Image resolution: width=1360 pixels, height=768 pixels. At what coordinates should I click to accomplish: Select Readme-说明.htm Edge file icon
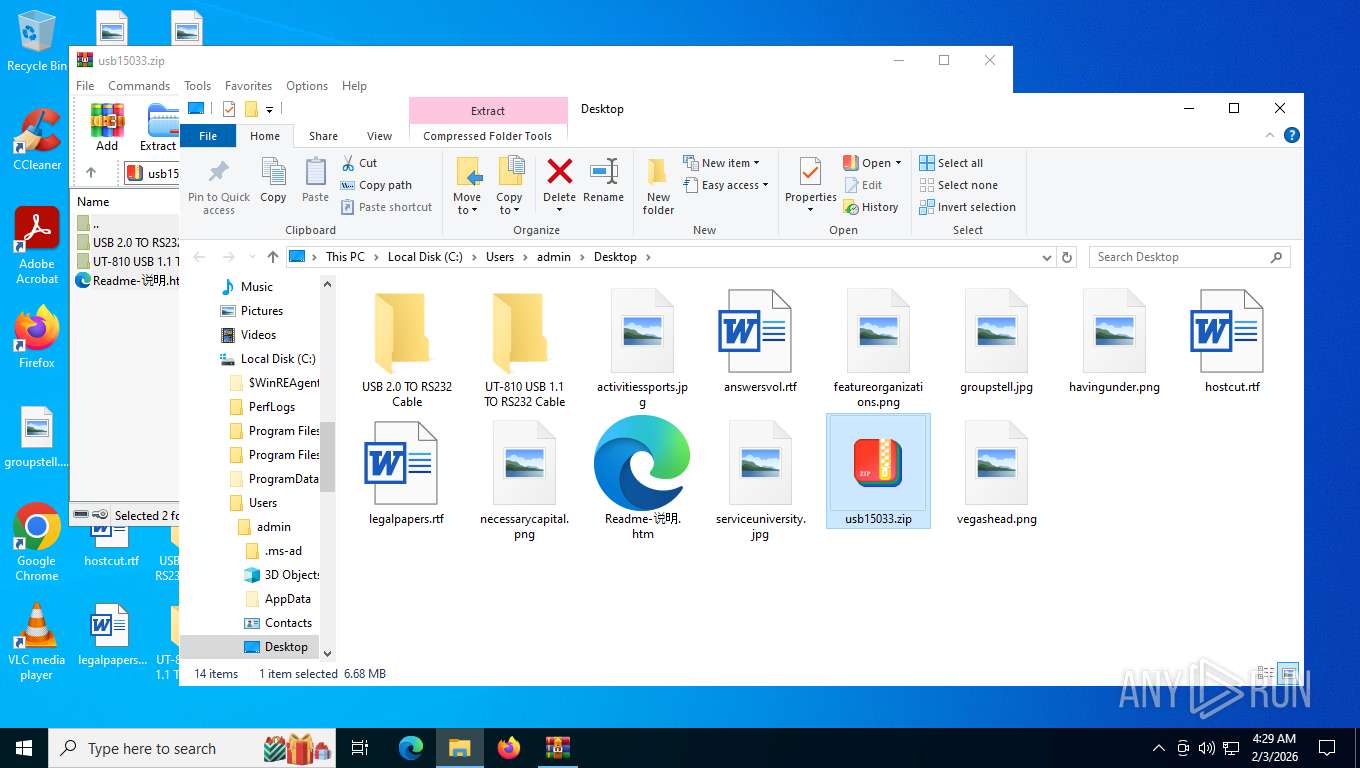tap(642, 463)
